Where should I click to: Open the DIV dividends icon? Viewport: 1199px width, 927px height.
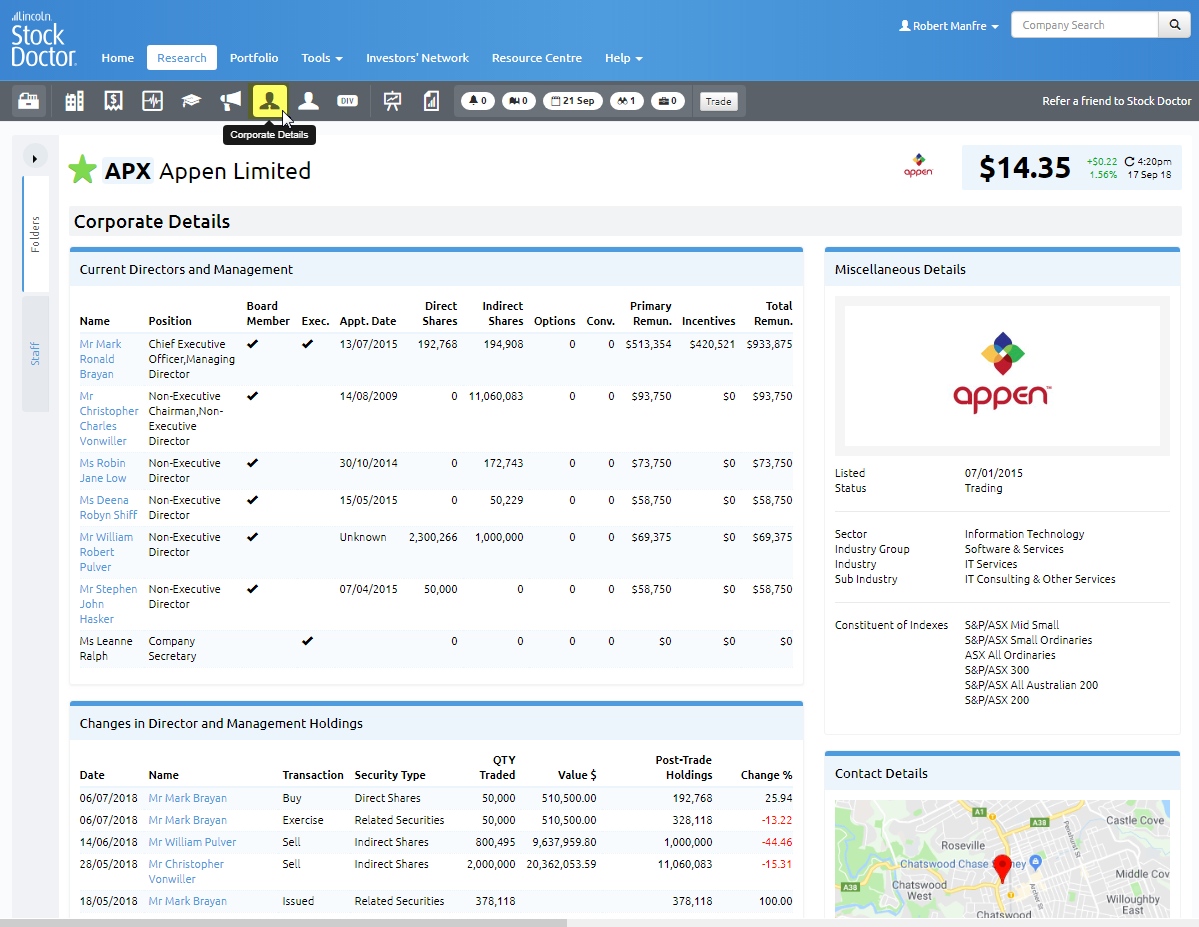[347, 101]
